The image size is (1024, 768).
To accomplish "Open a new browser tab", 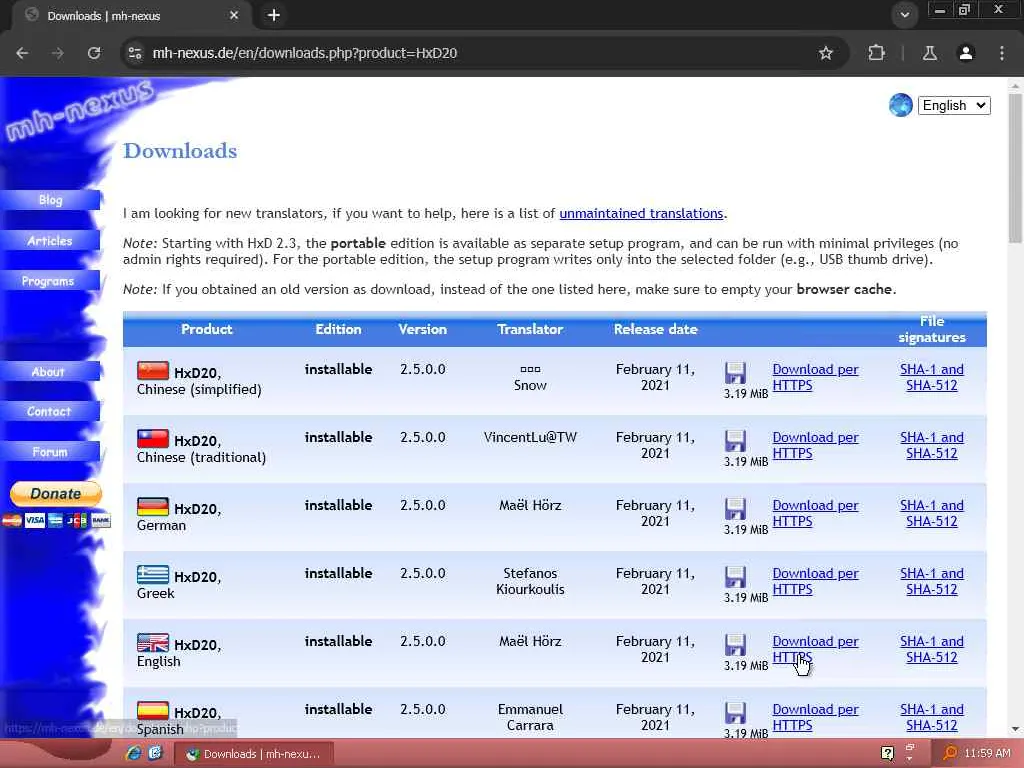I will pyautogui.click(x=274, y=15).
